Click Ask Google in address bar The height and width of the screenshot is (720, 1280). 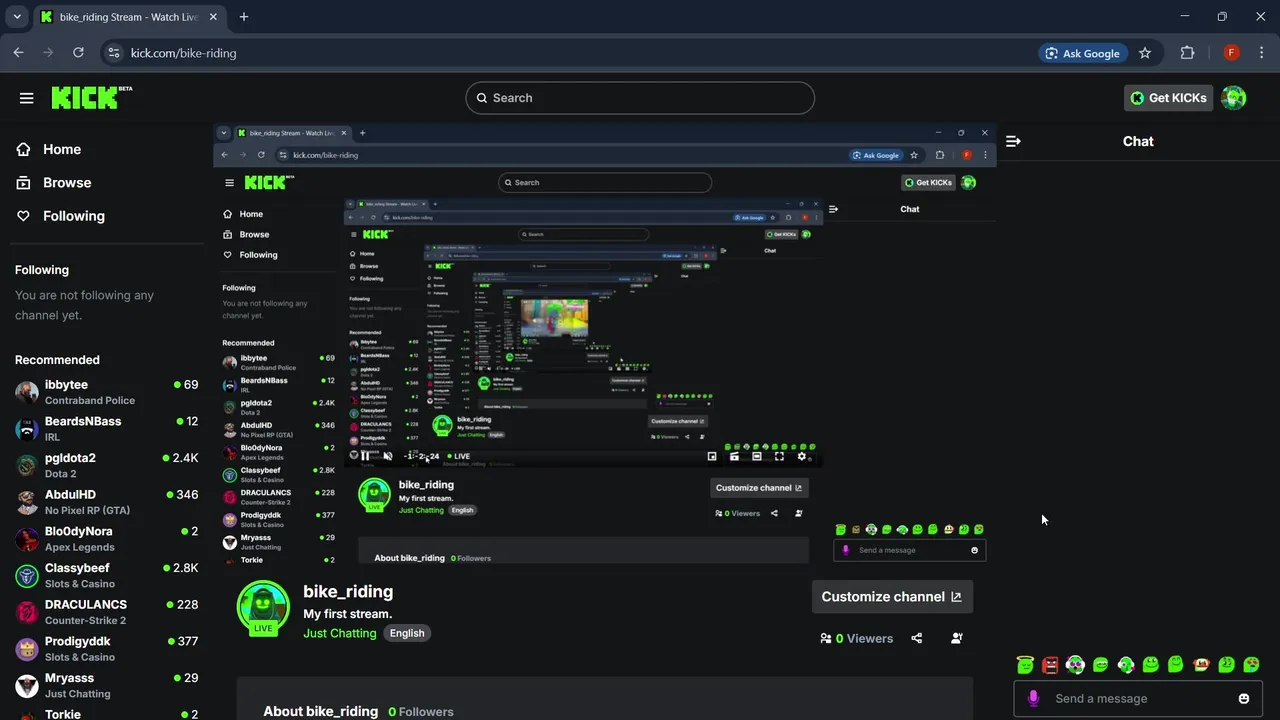coord(1082,53)
